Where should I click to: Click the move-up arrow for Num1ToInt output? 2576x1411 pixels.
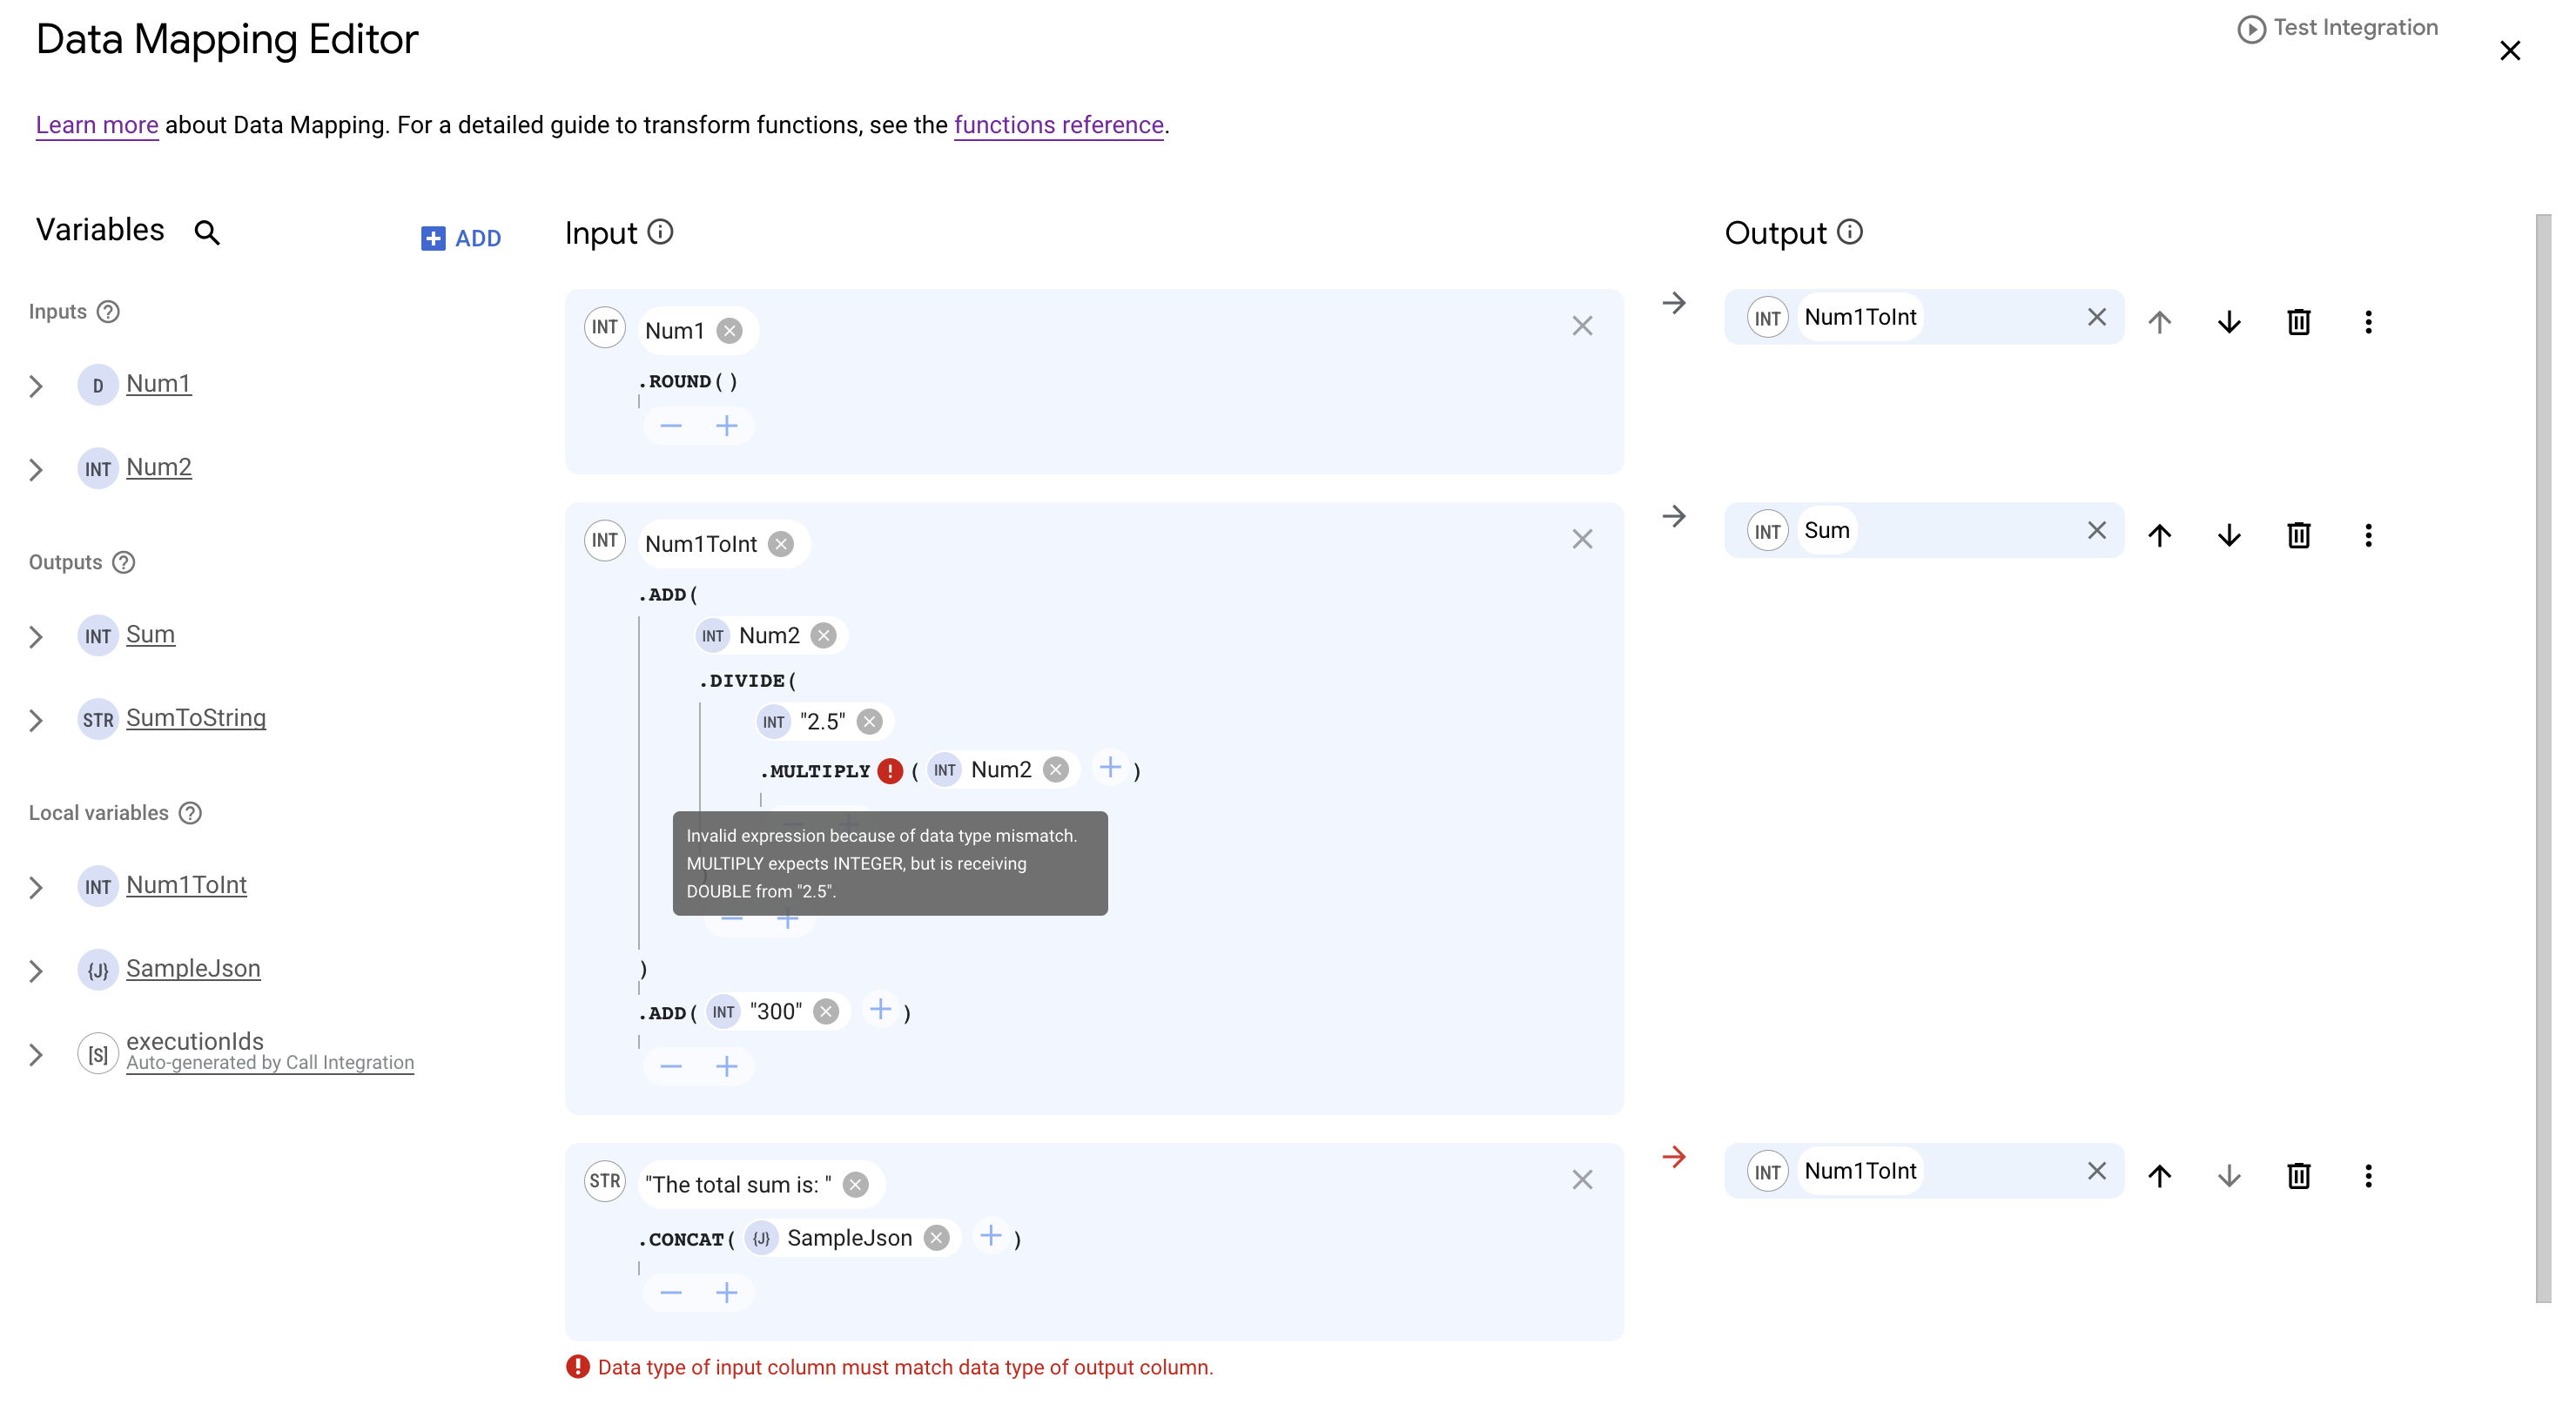(2161, 1175)
